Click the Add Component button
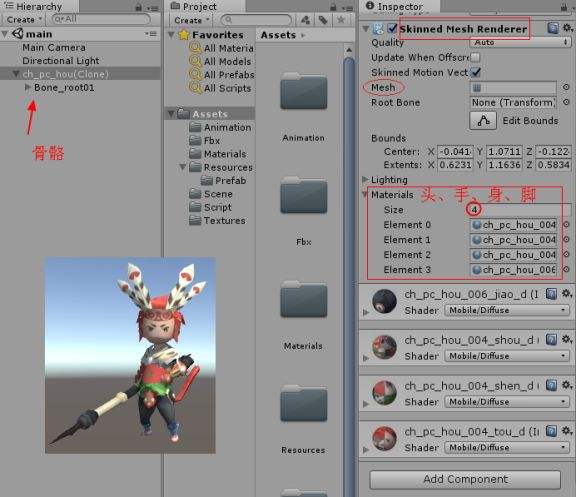576x497 pixels. click(465, 479)
